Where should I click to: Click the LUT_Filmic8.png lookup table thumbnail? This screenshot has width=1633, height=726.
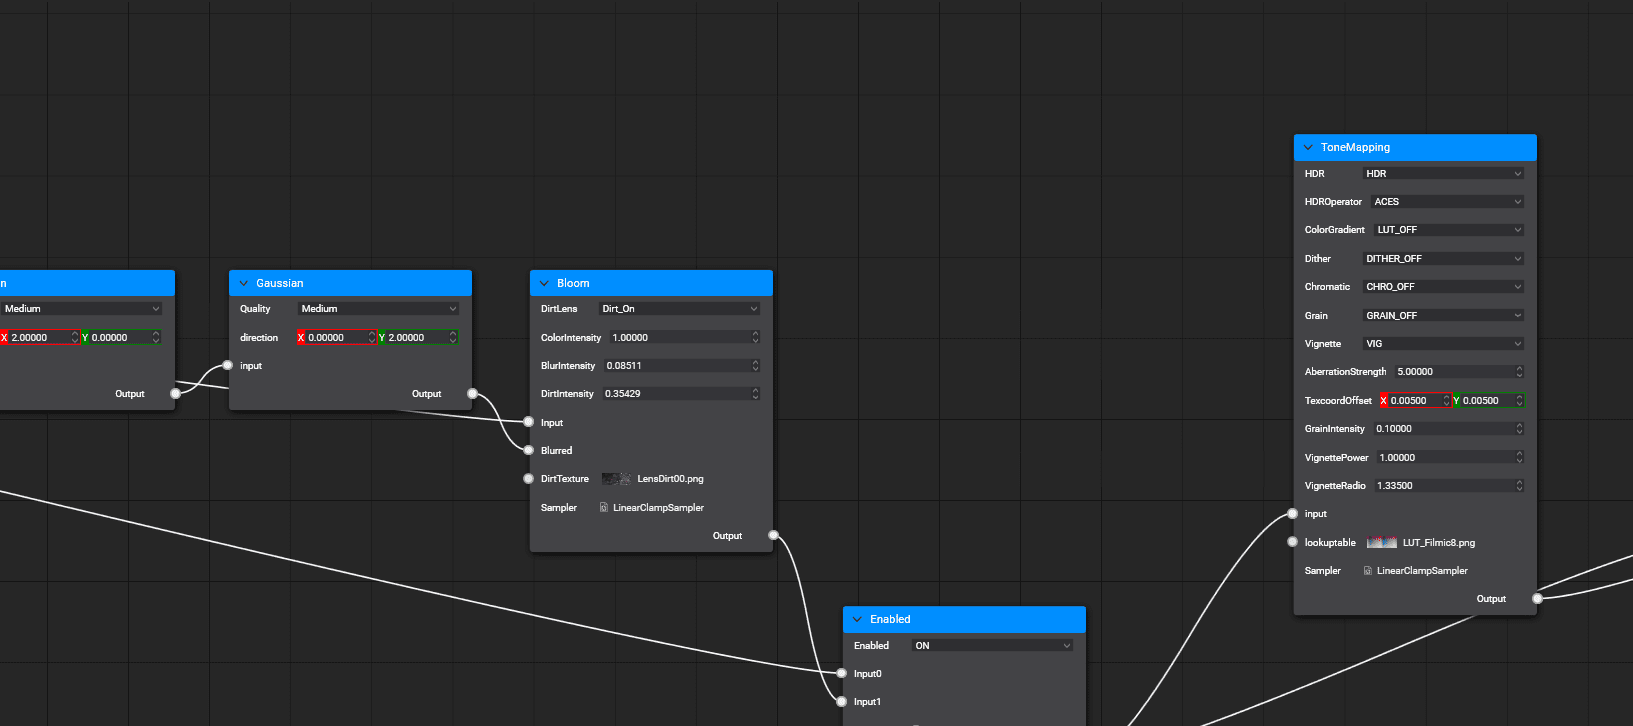click(1382, 543)
